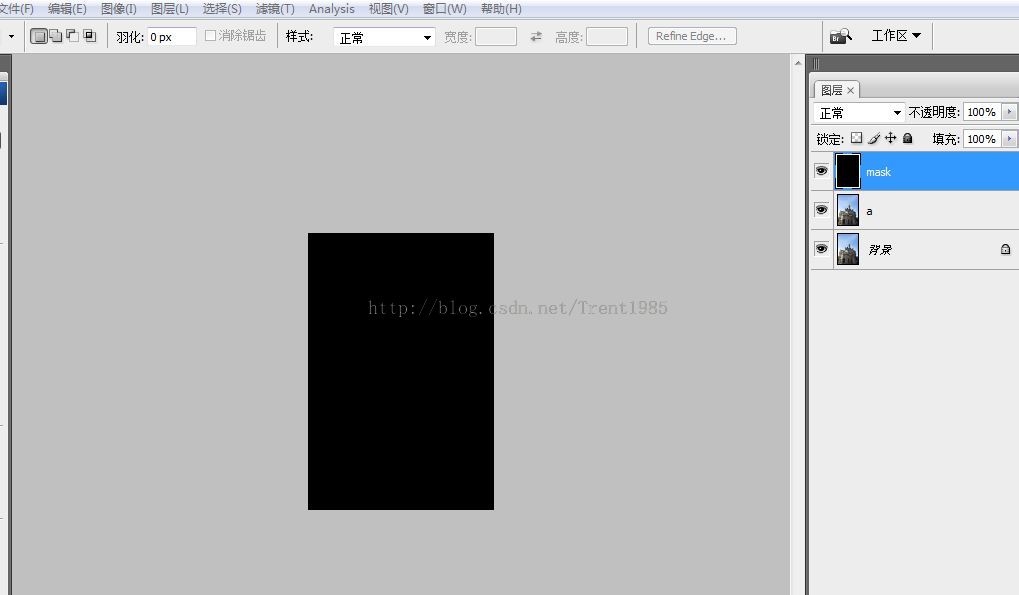Screen dimensions: 1019x595
Task: Open the 图层(L) menu
Action: [x=170, y=9]
